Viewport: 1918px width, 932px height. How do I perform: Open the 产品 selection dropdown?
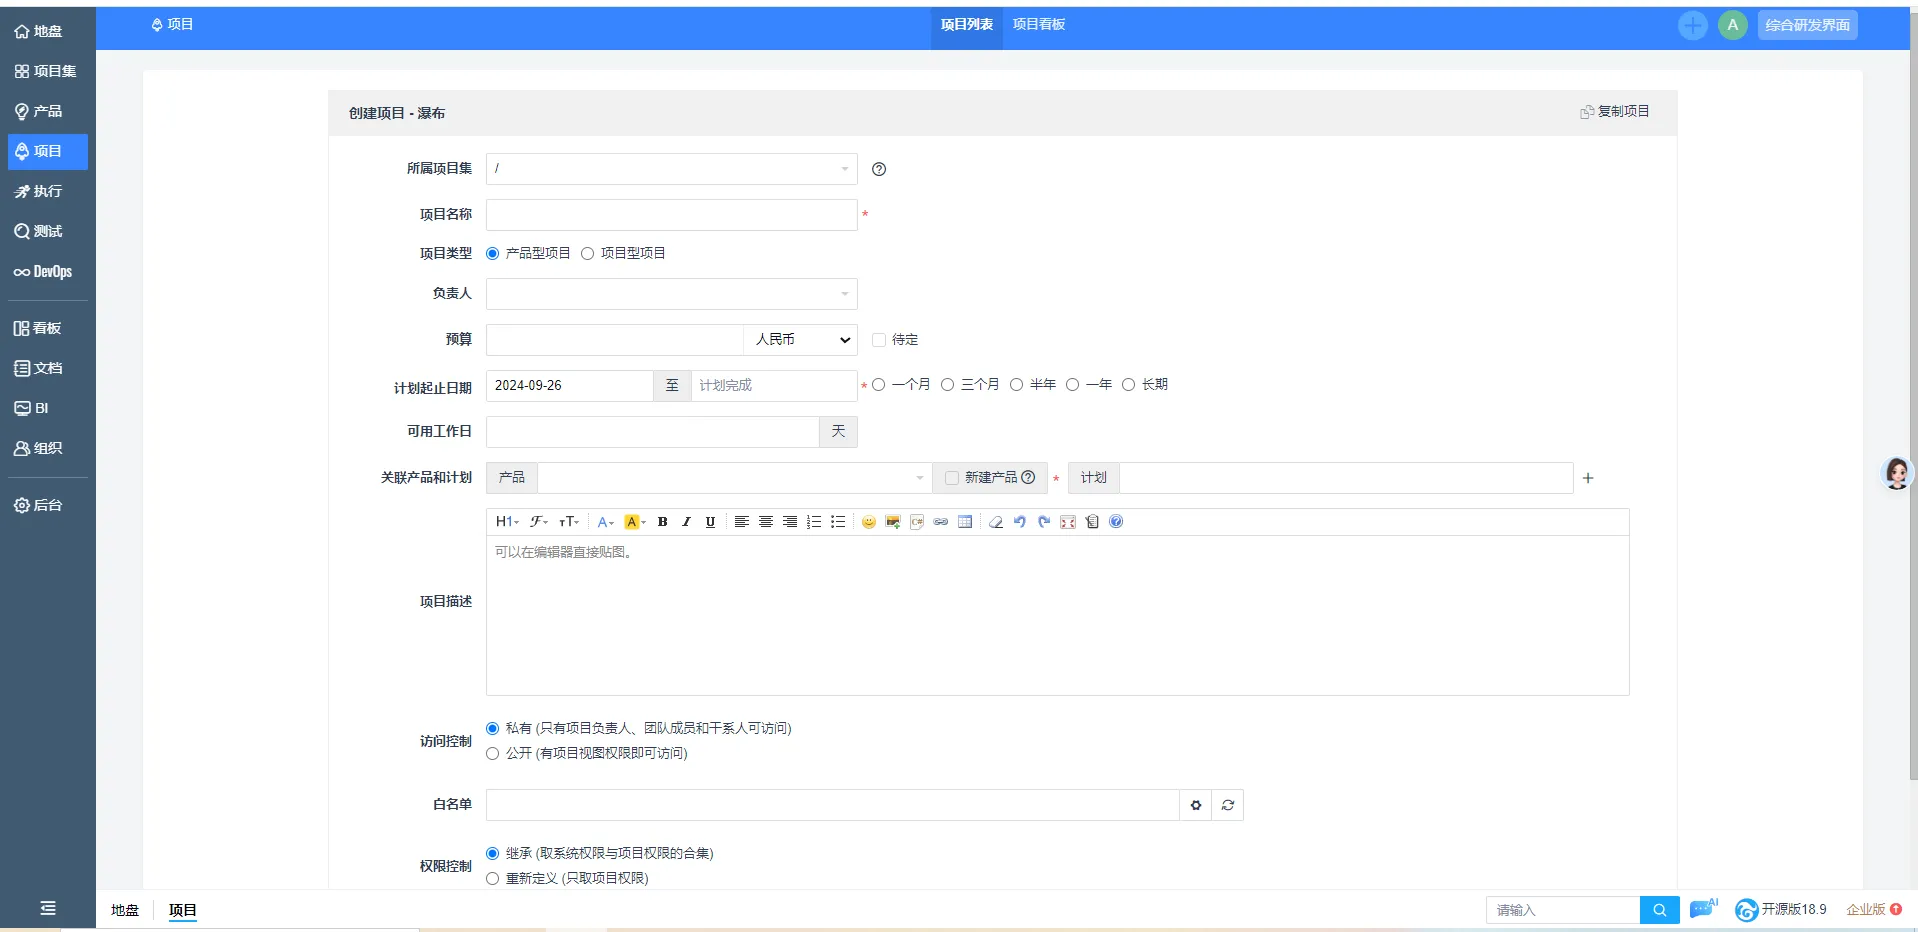coord(735,478)
